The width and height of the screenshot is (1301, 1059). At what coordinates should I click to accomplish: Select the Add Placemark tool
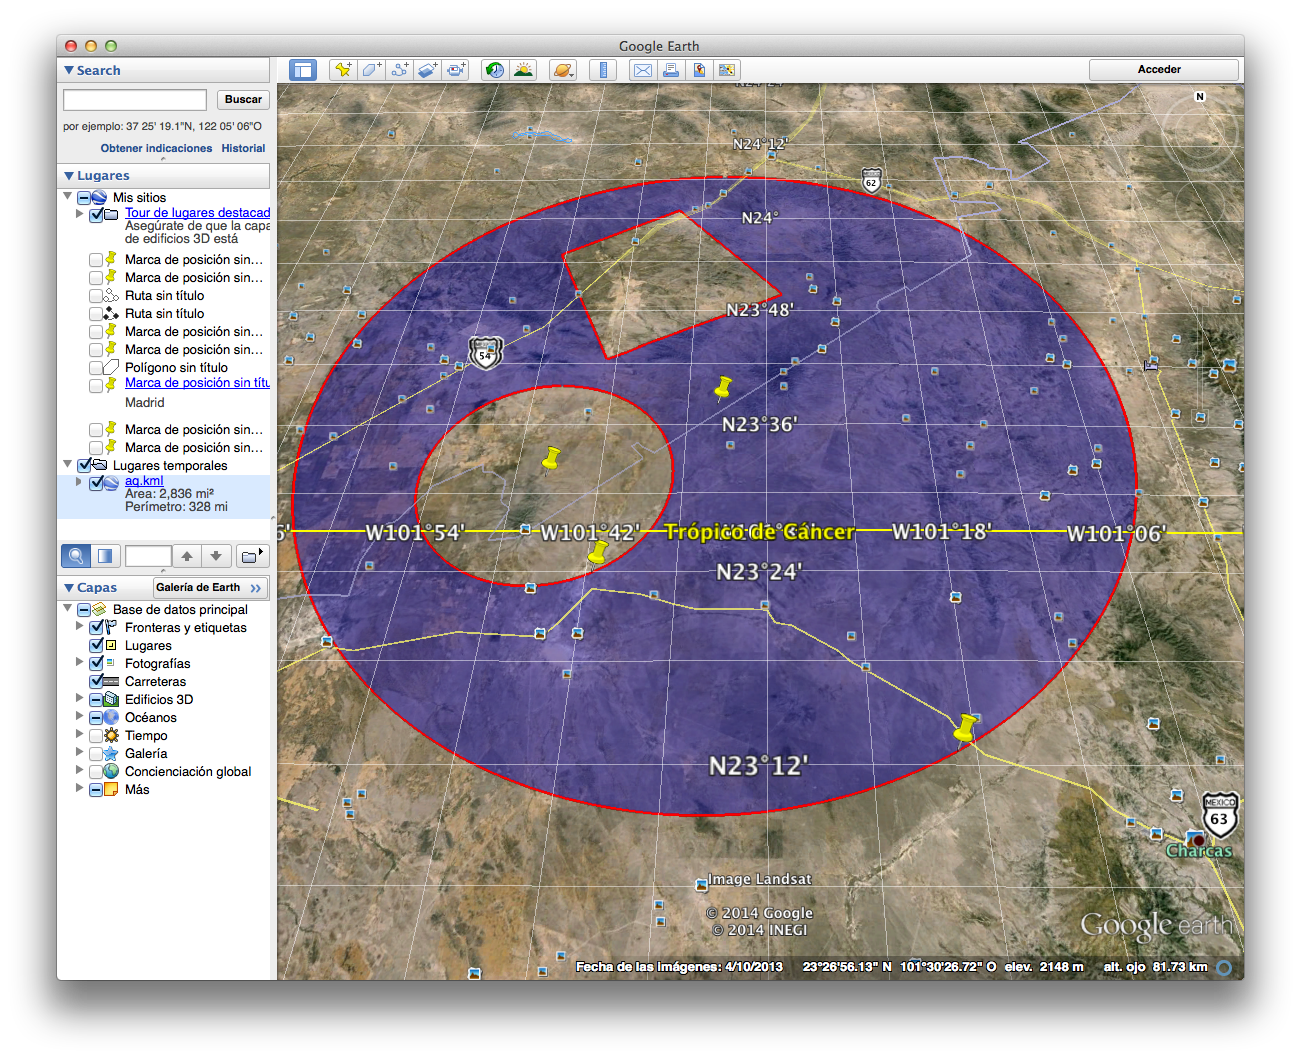343,69
